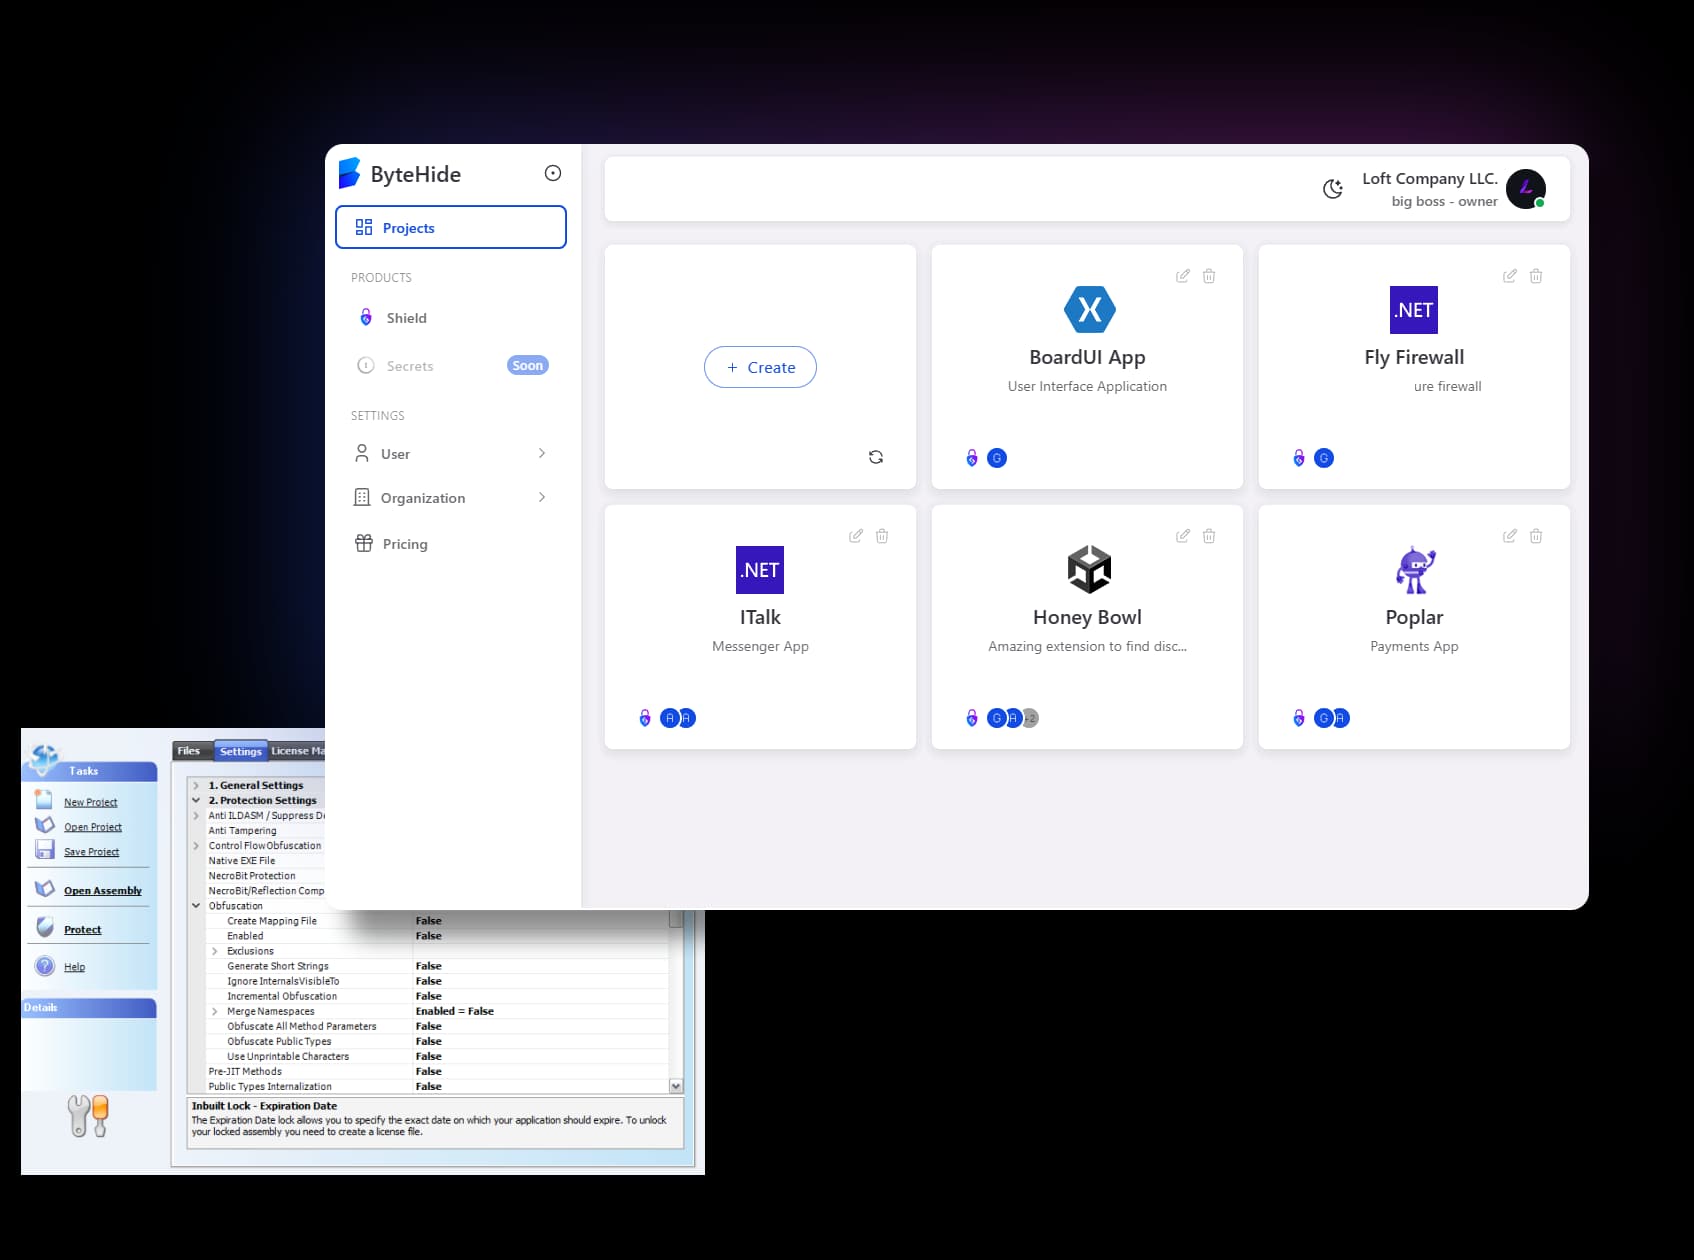Image resolution: width=1694 pixels, height=1260 pixels.
Task: Expand Anti ILDASM row
Action: (196, 816)
